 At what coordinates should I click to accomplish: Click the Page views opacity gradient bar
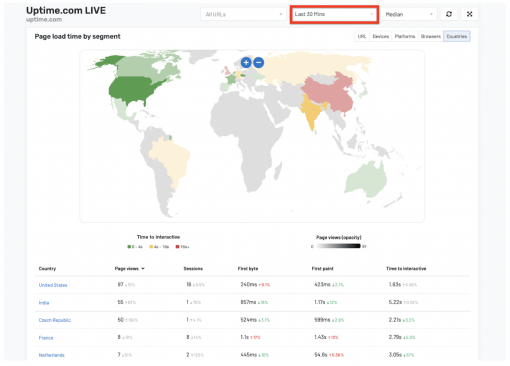(x=338, y=246)
